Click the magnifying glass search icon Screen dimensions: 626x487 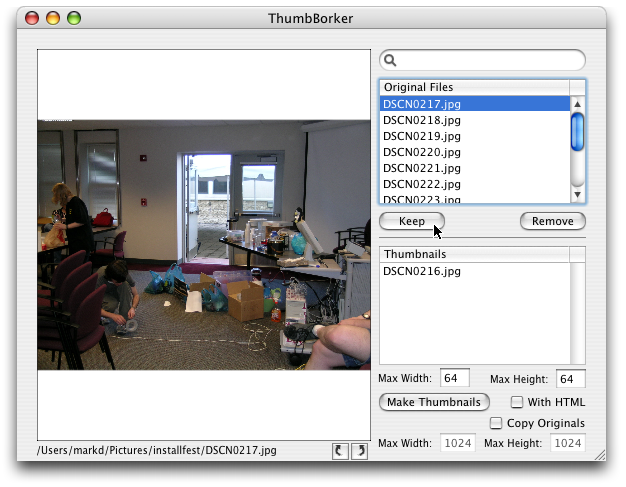click(390, 60)
